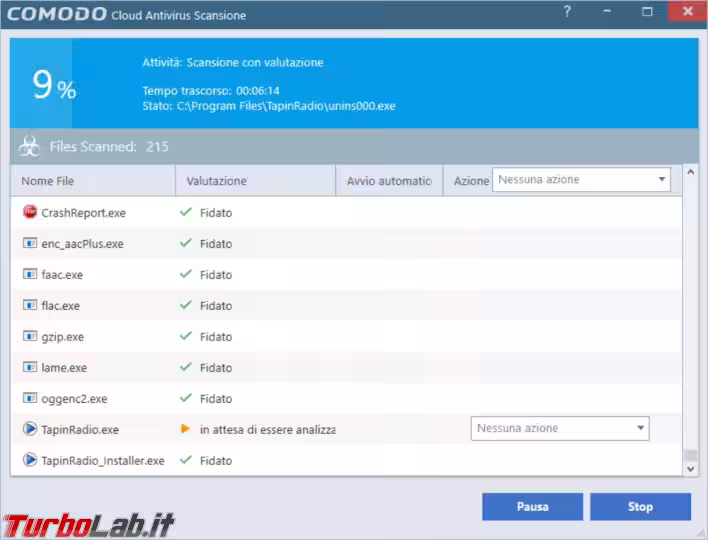Open the Azione header dropdown
This screenshot has height=540, width=708.
pos(581,179)
